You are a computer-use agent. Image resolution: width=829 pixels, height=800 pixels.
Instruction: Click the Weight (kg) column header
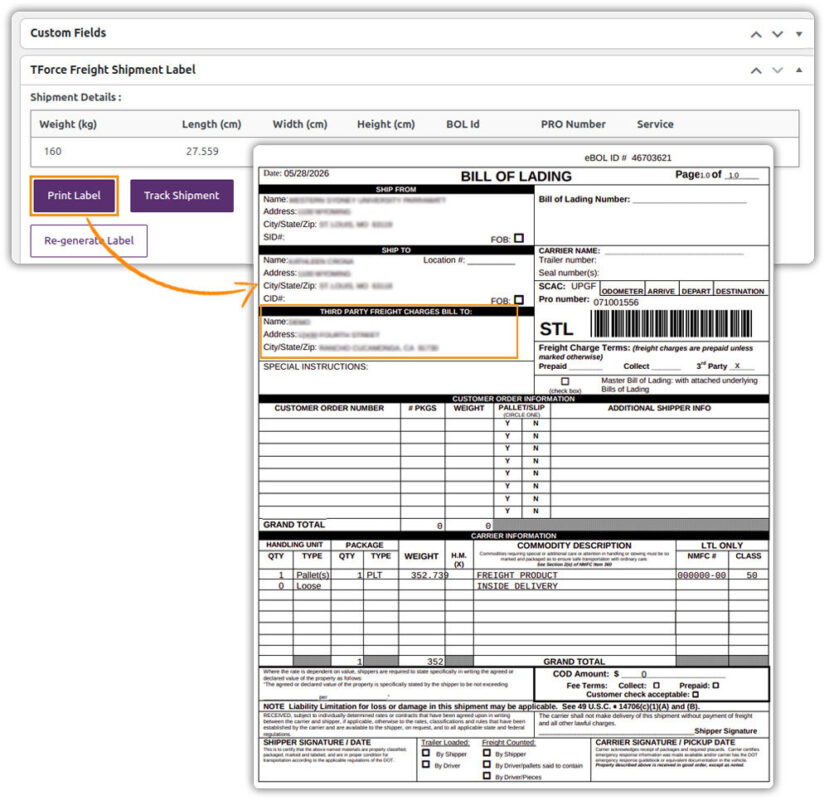(68, 124)
